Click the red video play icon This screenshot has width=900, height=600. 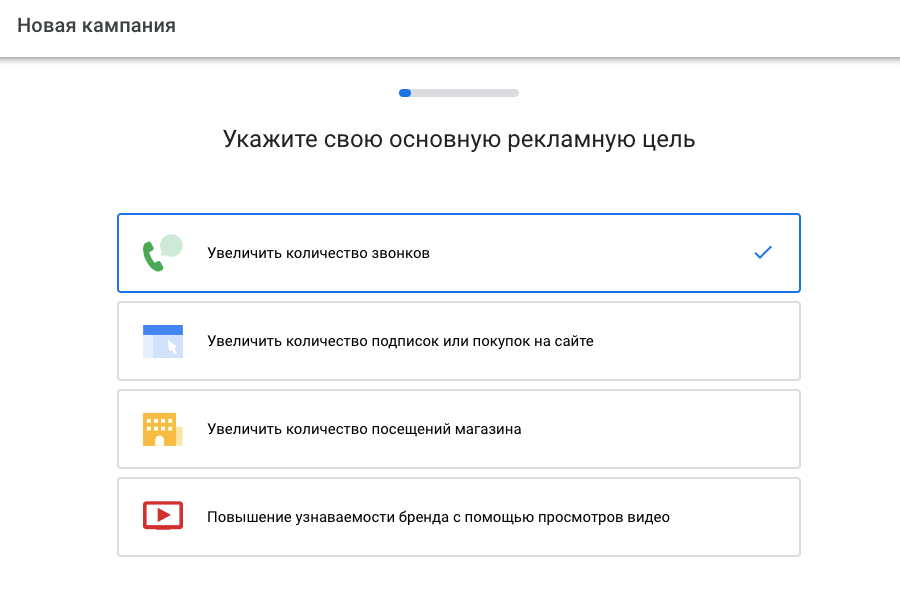point(162,516)
